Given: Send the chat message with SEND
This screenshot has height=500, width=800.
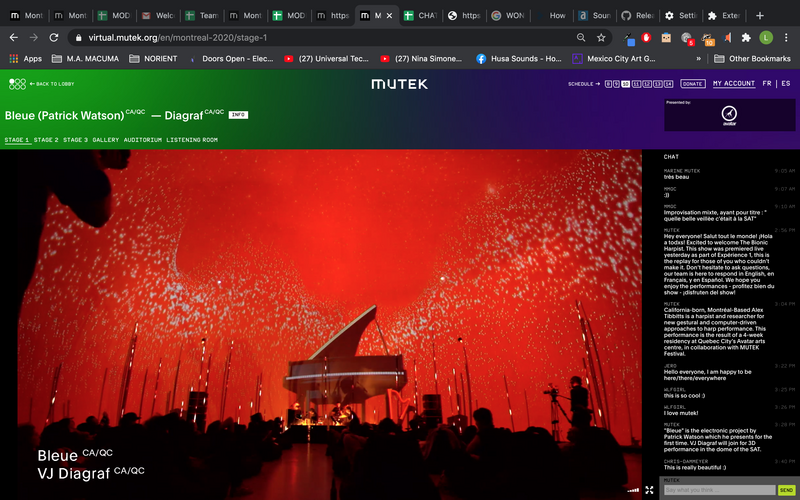Looking at the screenshot, I should click(786, 490).
